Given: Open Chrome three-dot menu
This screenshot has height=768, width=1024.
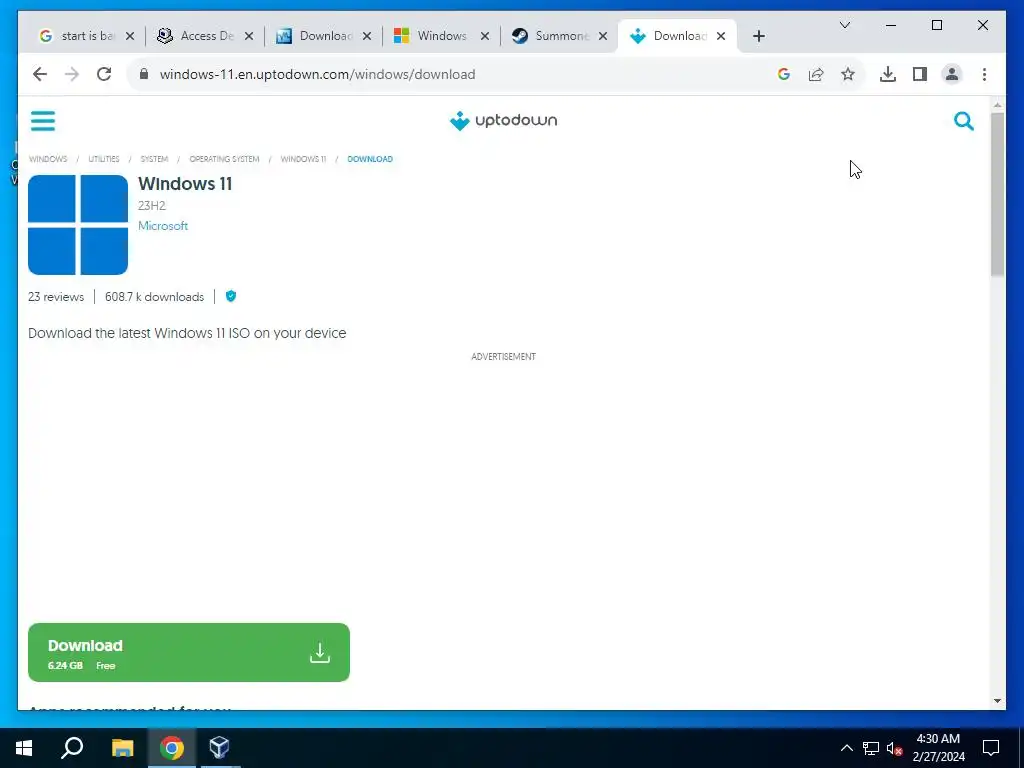Looking at the screenshot, I should pyautogui.click(x=984, y=74).
